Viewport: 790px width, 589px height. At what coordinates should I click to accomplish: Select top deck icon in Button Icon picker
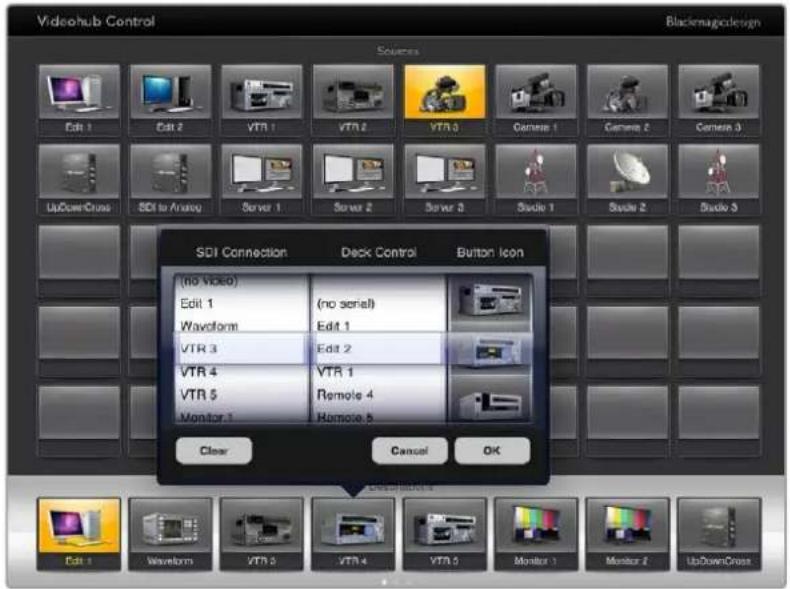click(490, 299)
